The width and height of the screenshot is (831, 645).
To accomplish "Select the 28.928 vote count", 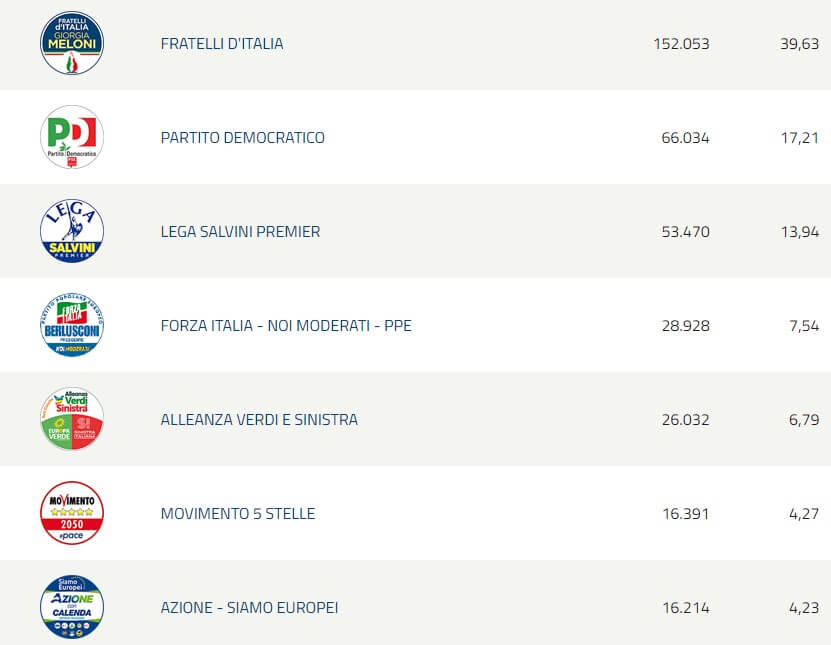I will [685, 326].
